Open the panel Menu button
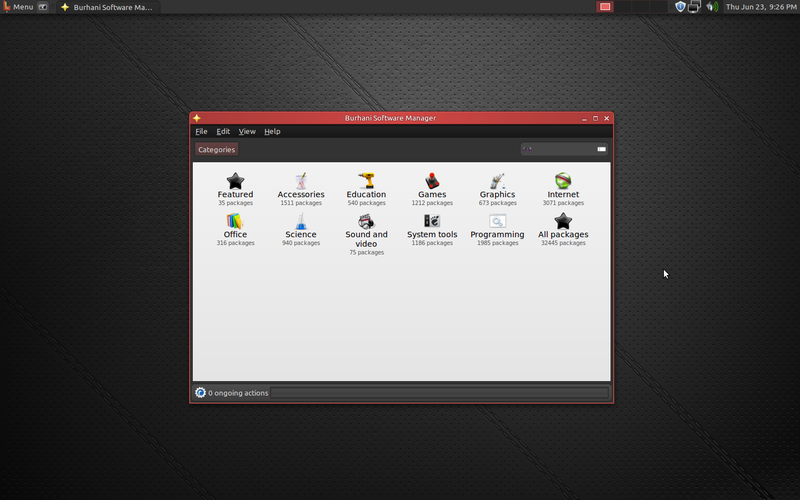 18,7
